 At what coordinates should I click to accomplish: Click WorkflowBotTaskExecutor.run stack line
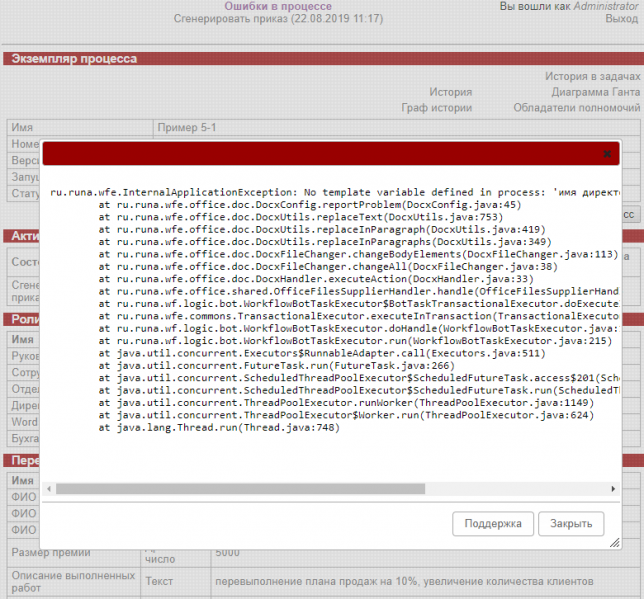coord(355,341)
